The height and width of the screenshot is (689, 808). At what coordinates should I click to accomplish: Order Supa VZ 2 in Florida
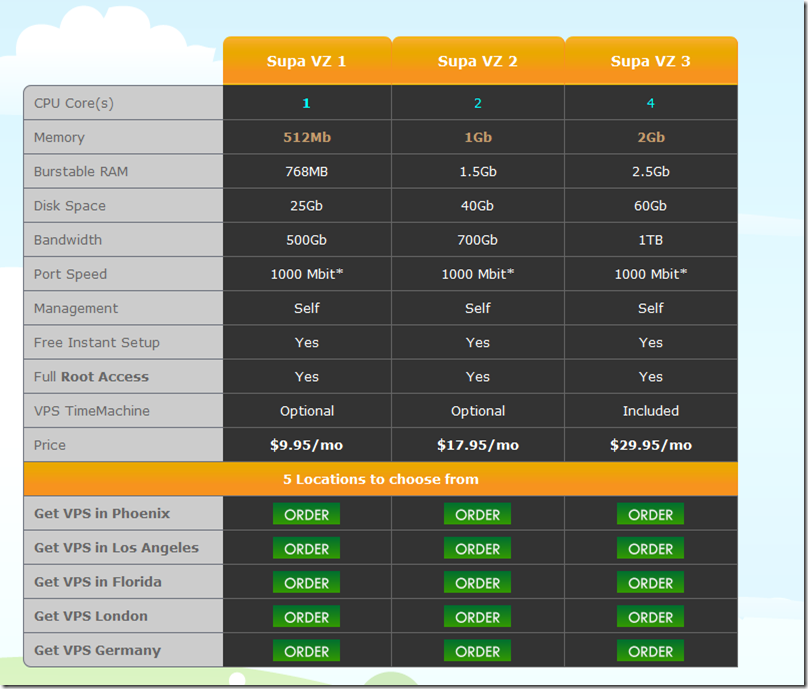point(477,582)
